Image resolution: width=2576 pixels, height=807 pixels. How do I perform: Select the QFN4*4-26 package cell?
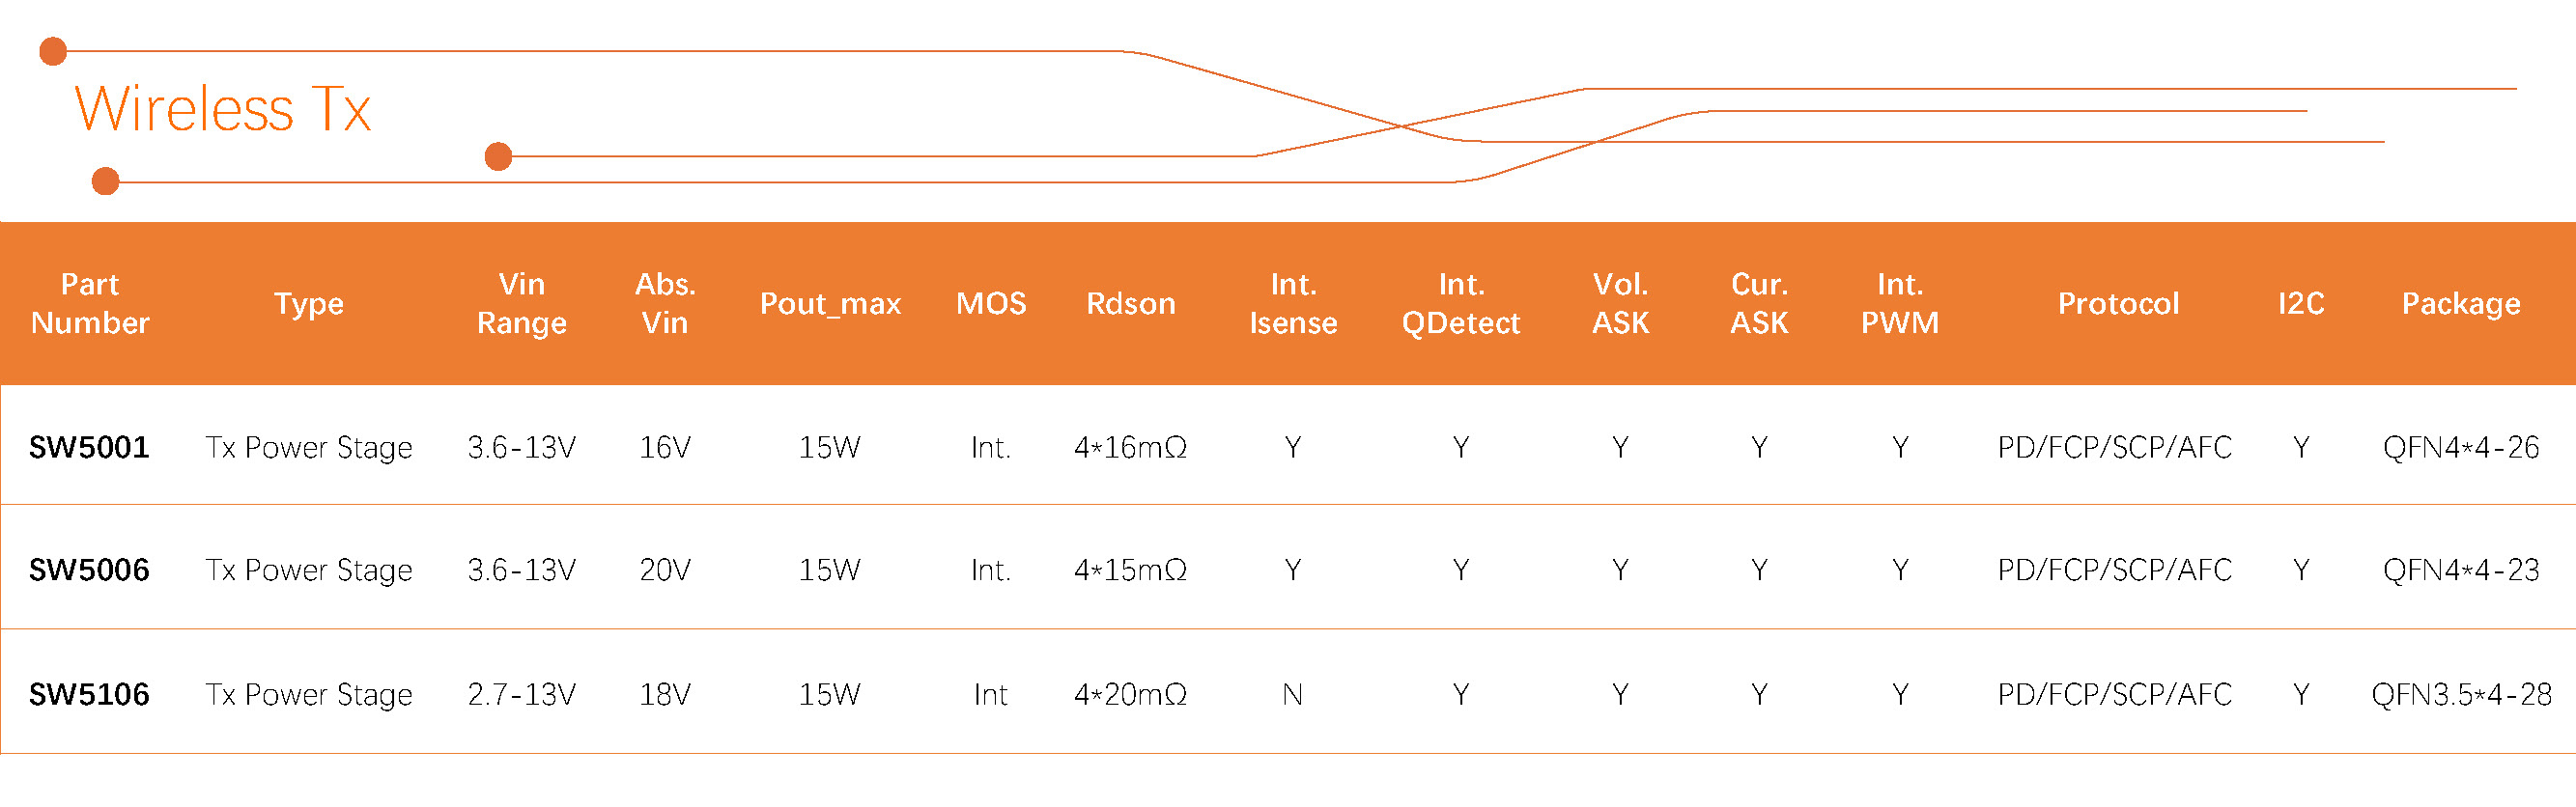click(x=2460, y=447)
